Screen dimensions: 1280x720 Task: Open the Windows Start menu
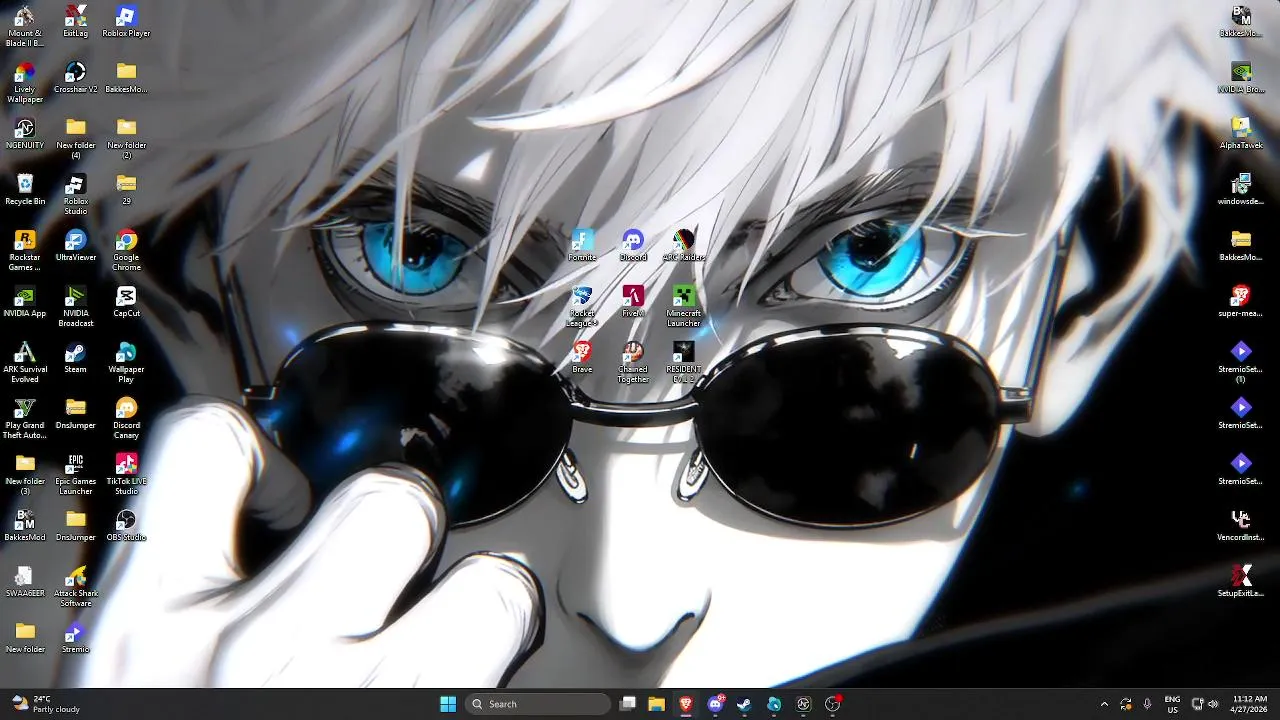[448, 704]
